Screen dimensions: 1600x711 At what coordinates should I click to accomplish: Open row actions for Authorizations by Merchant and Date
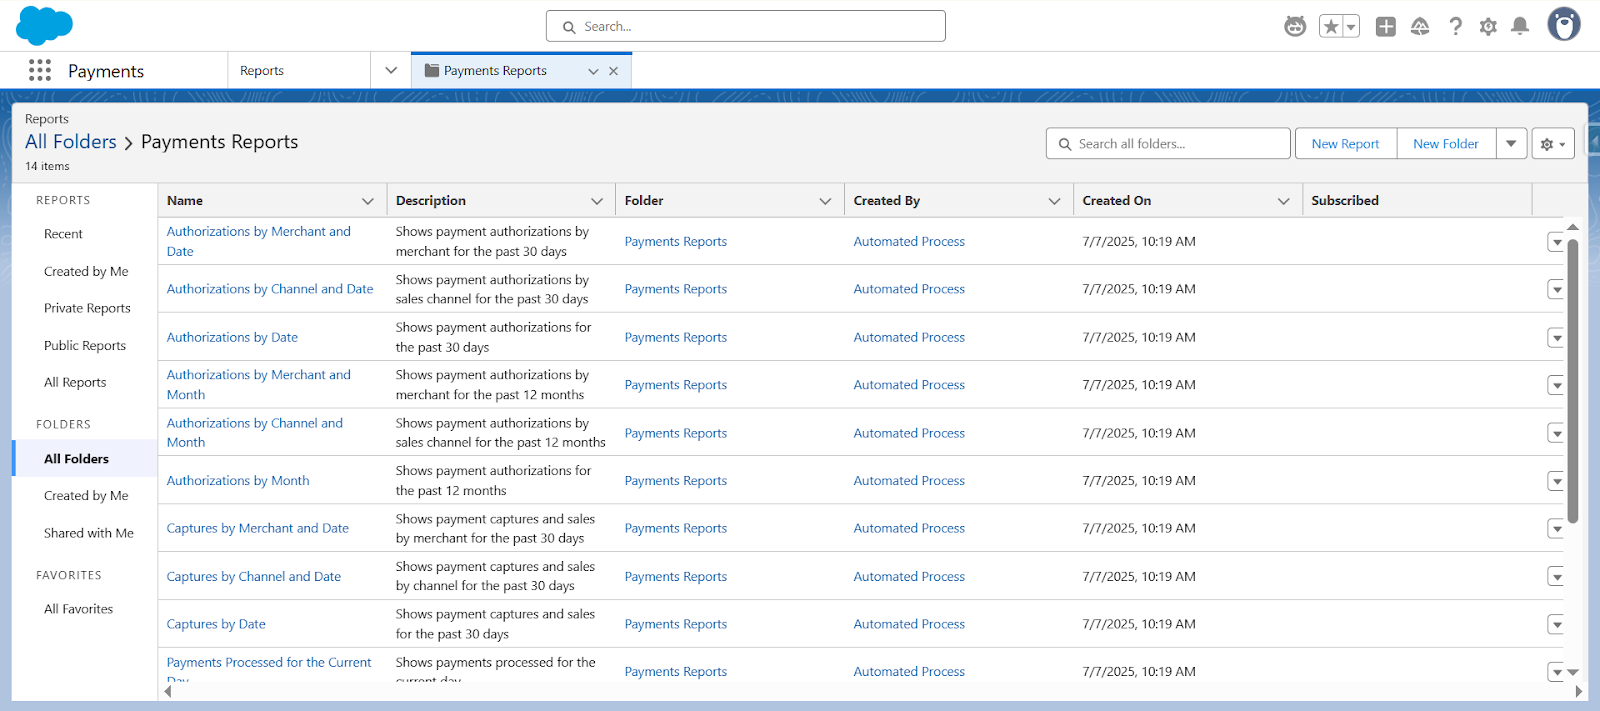click(1556, 242)
